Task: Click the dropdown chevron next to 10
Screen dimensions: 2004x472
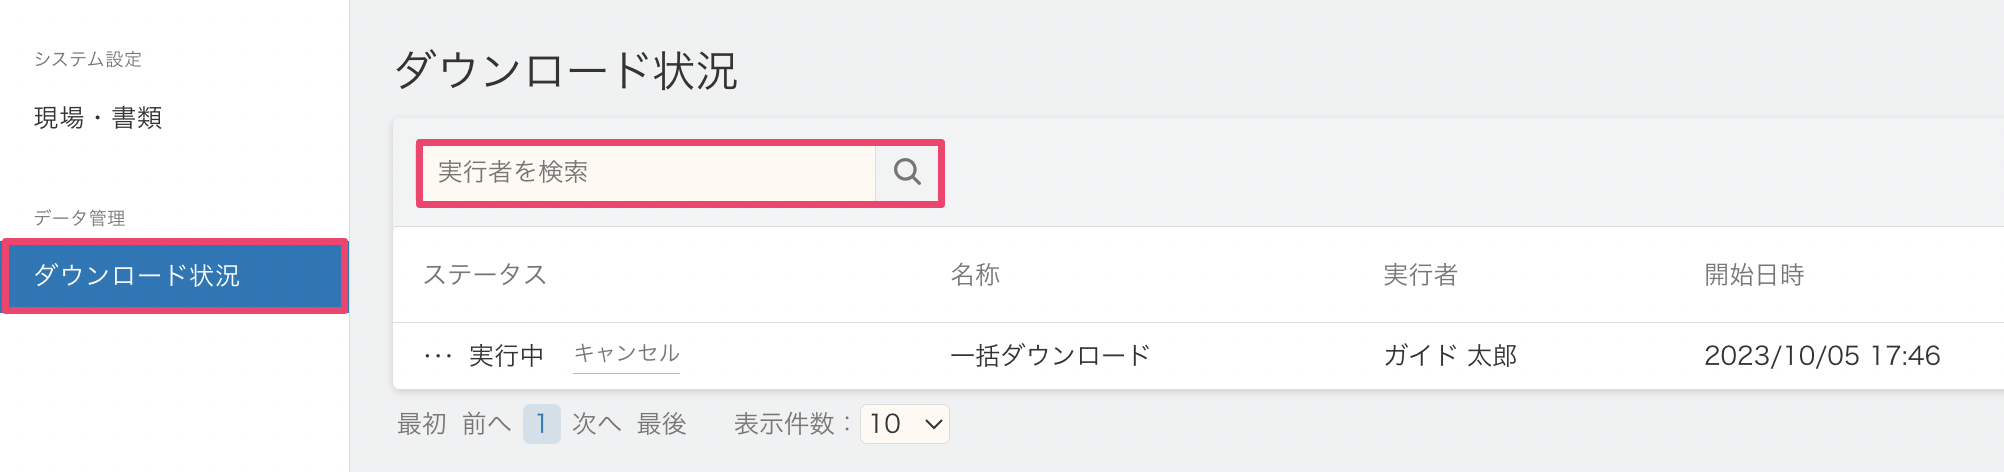Action: click(x=934, y=424)
